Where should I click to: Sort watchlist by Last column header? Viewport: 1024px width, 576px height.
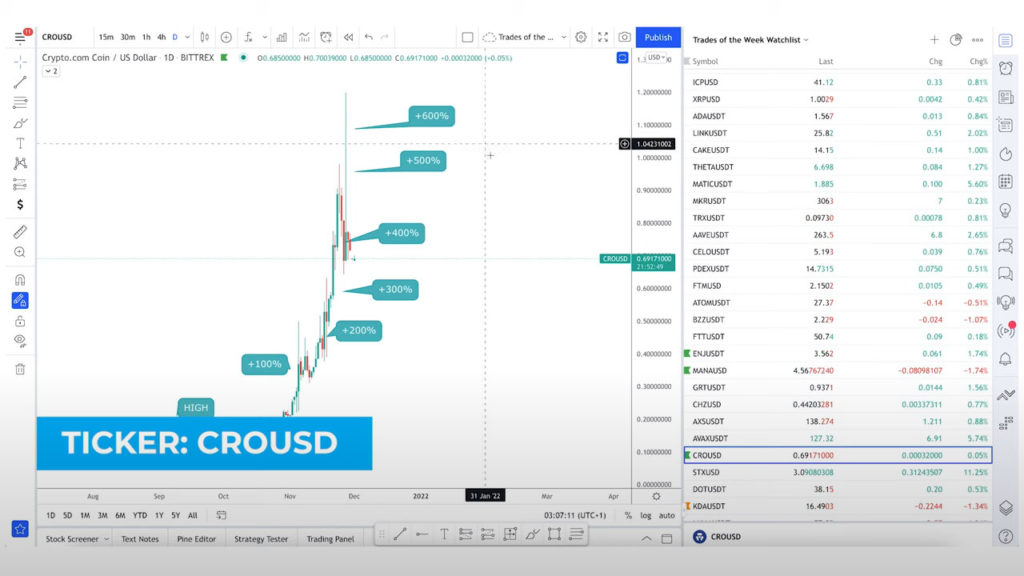tap(825, 61)
